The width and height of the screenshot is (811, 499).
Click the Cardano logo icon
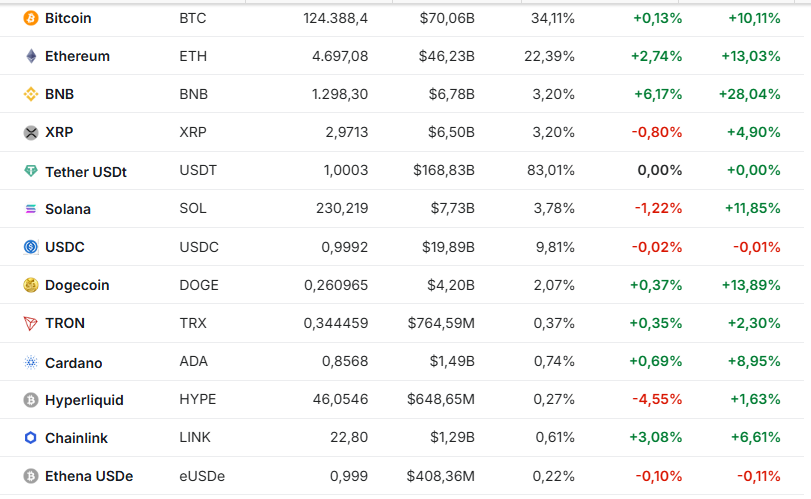pyautogui.click(x=30, y=362)
